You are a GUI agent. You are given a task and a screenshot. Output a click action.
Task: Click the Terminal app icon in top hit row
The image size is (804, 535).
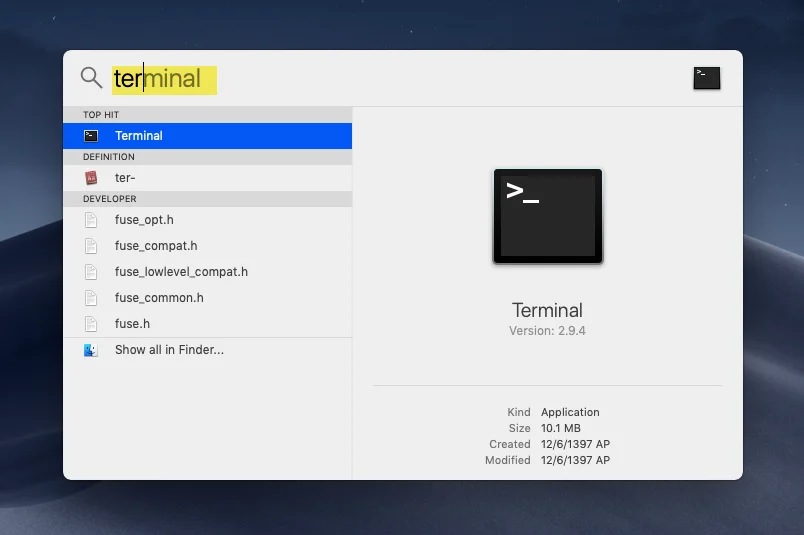[91, 135]
